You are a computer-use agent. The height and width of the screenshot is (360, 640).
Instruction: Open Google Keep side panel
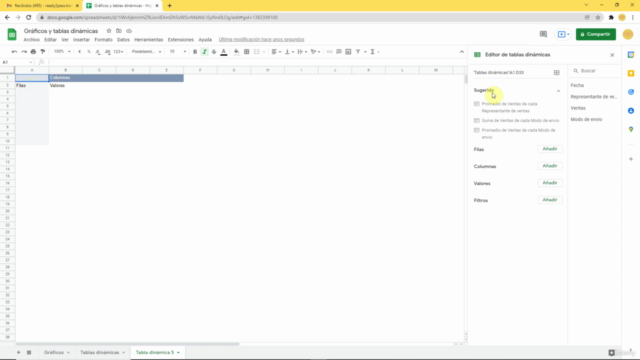[631, 73]
